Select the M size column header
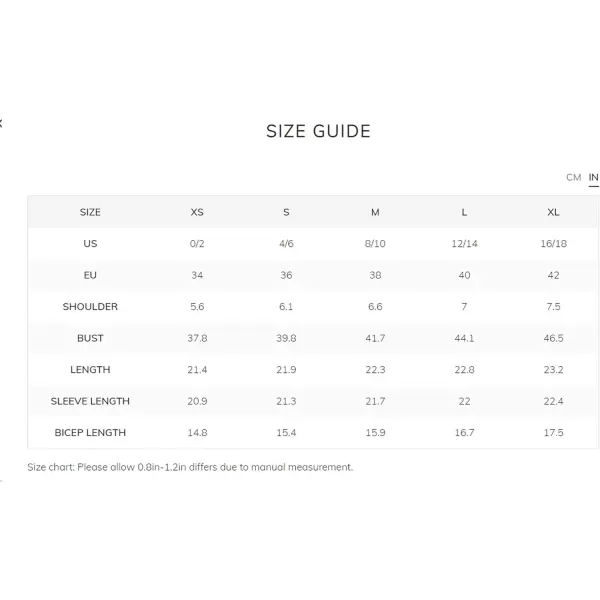 [375, 212]
